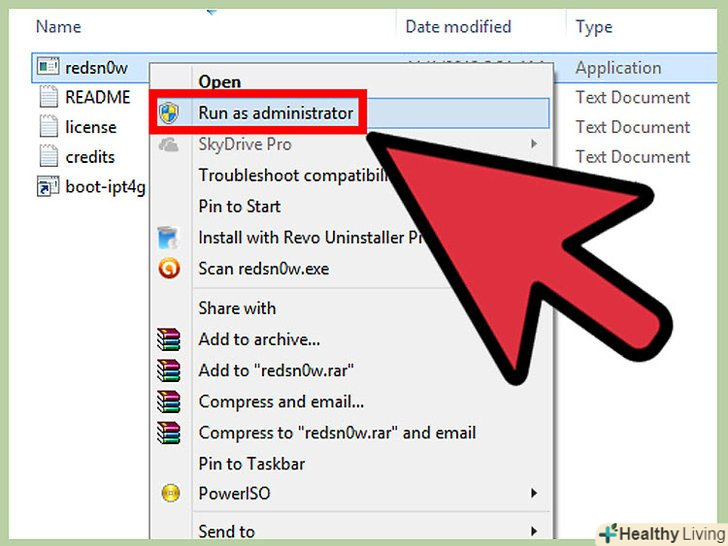Click the redsn0w application file icon
The height and width of the screenshot is (546, 728).
48,67
